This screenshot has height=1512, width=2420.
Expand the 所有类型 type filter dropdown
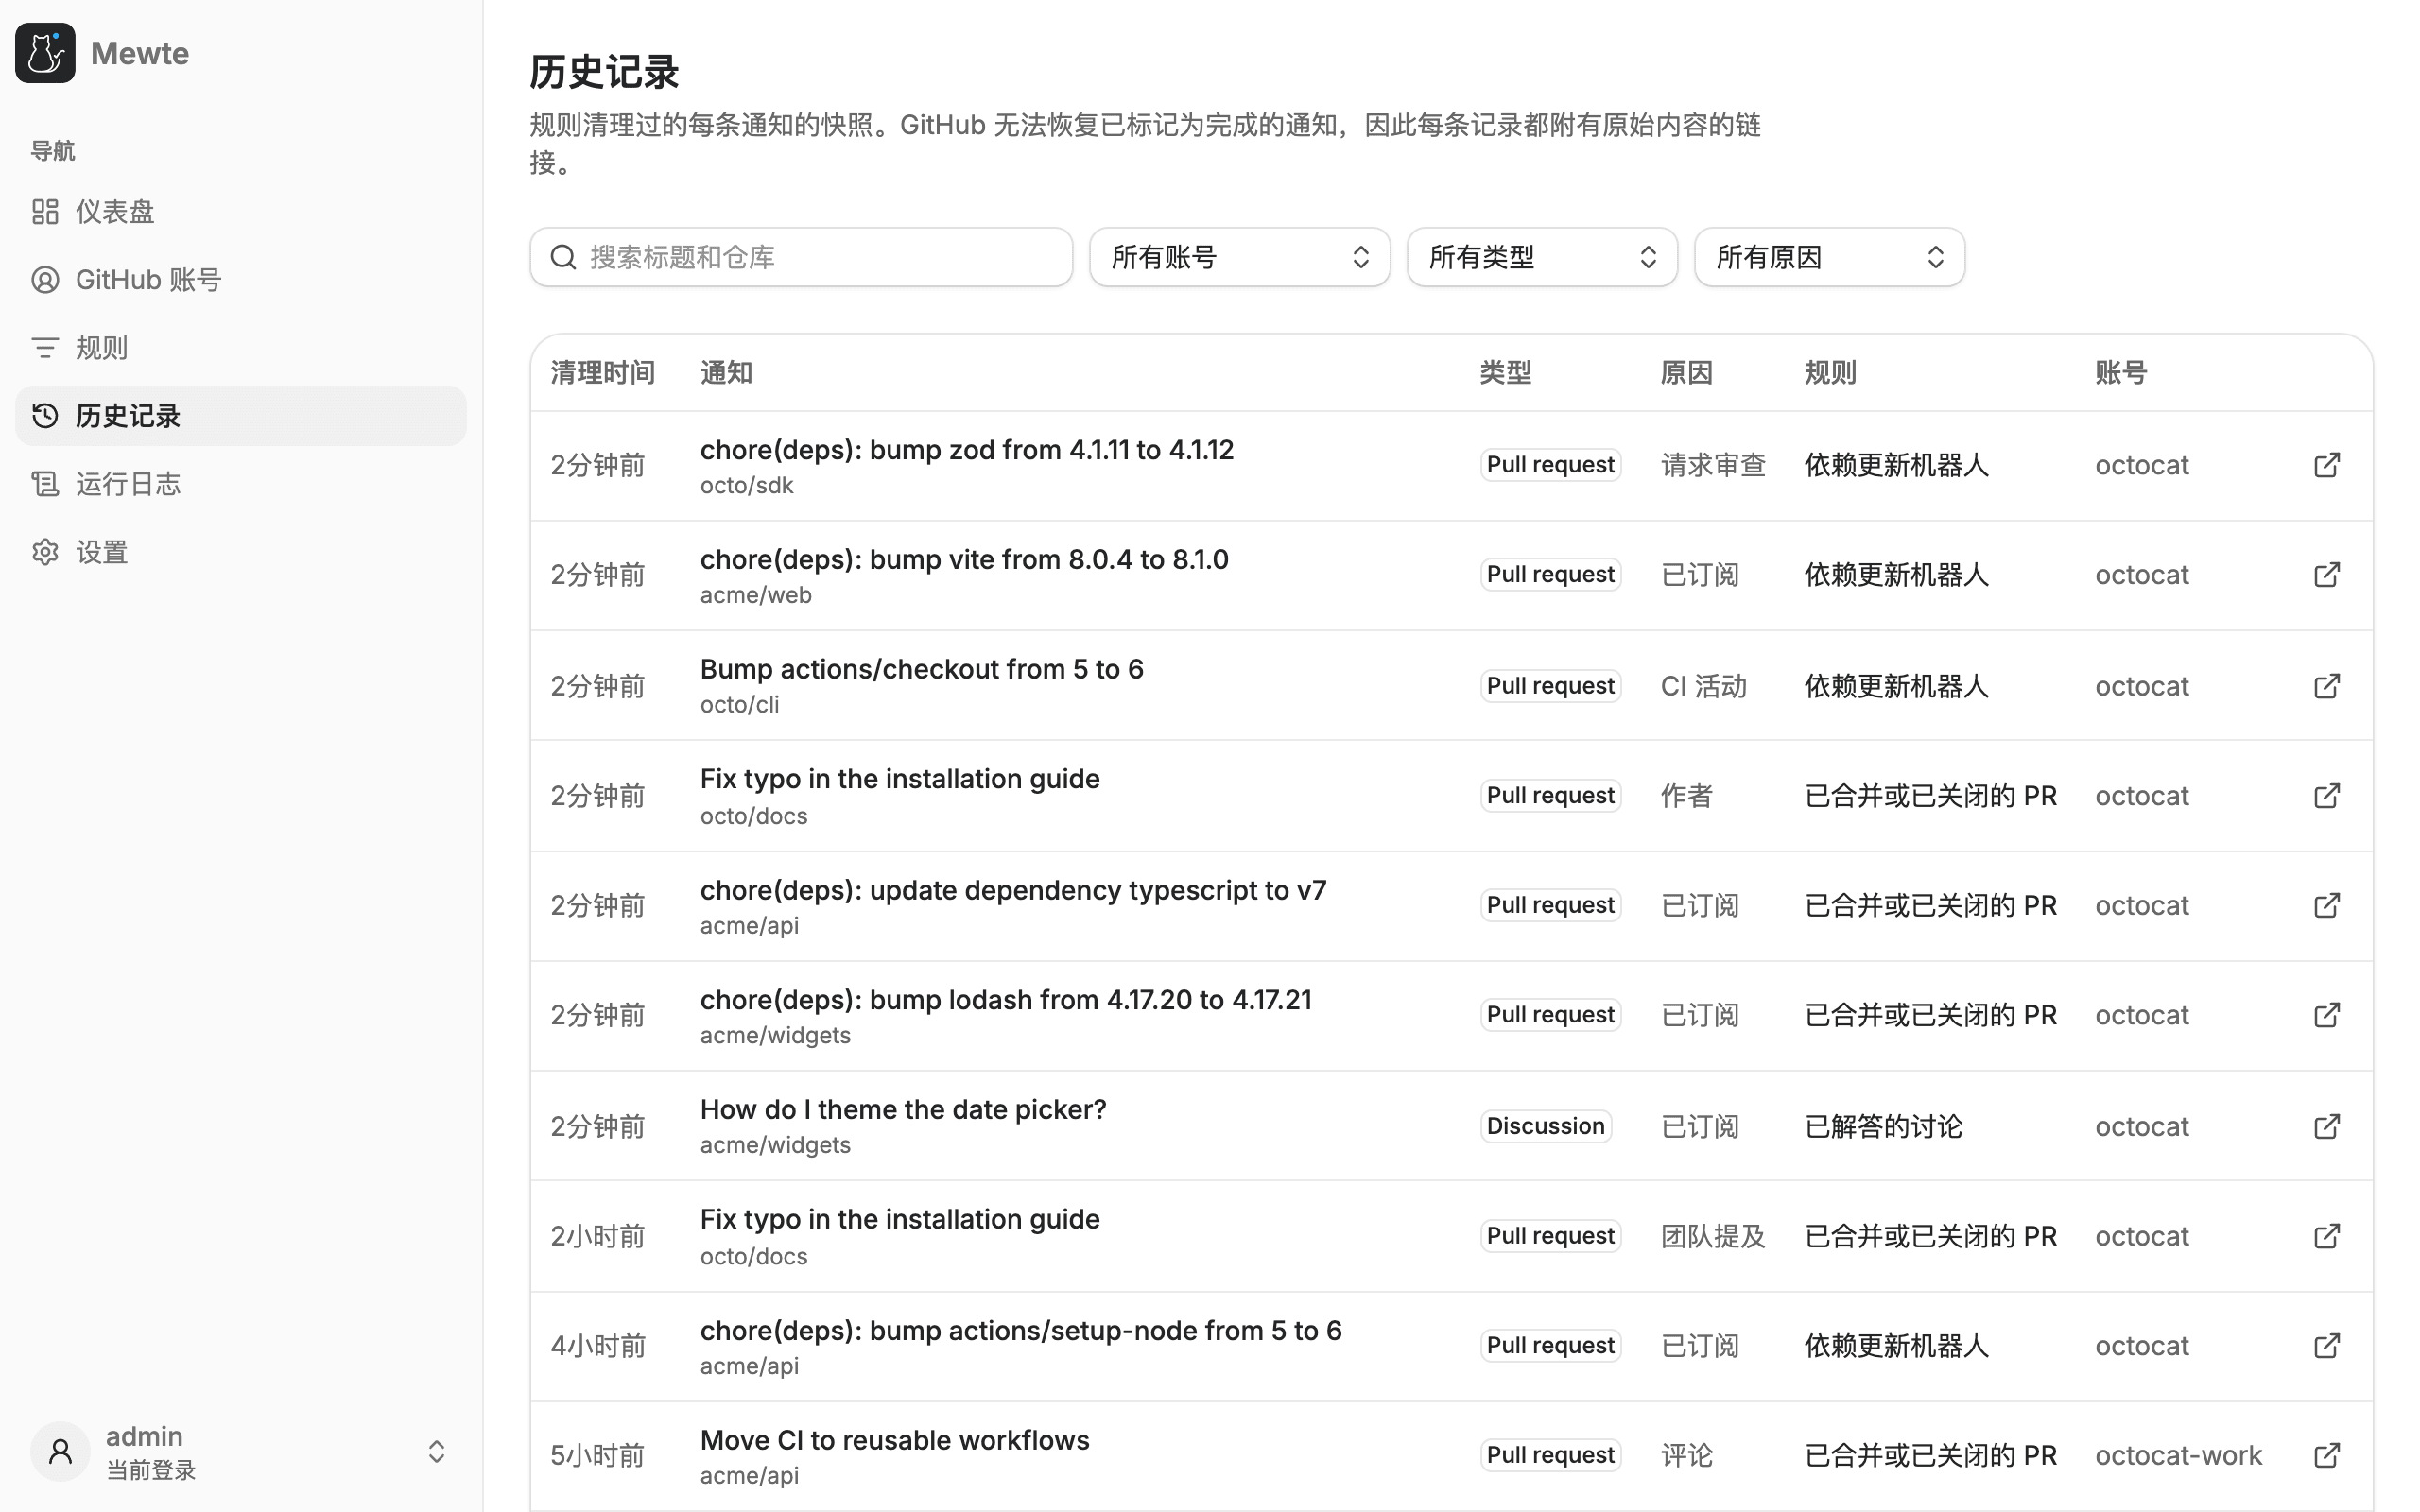pos(1541,257)
